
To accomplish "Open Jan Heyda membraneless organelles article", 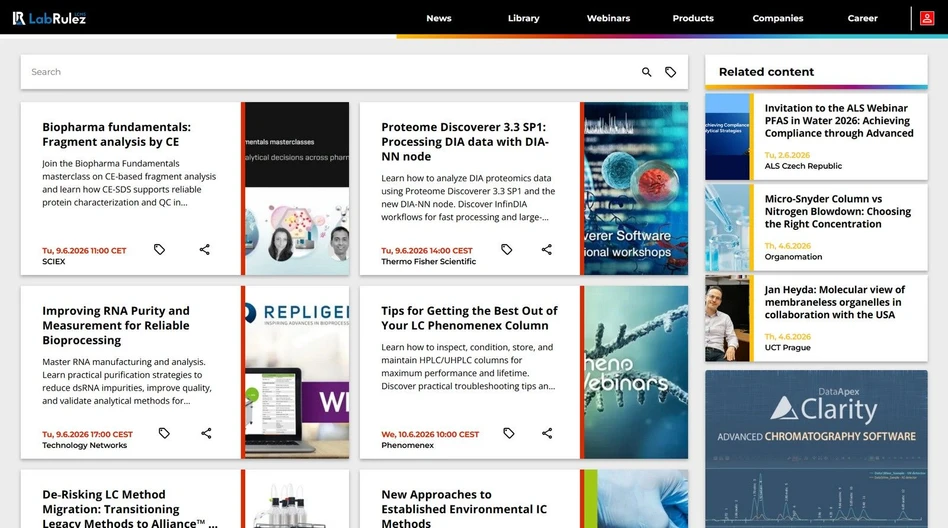I will [x=834, y=302].
